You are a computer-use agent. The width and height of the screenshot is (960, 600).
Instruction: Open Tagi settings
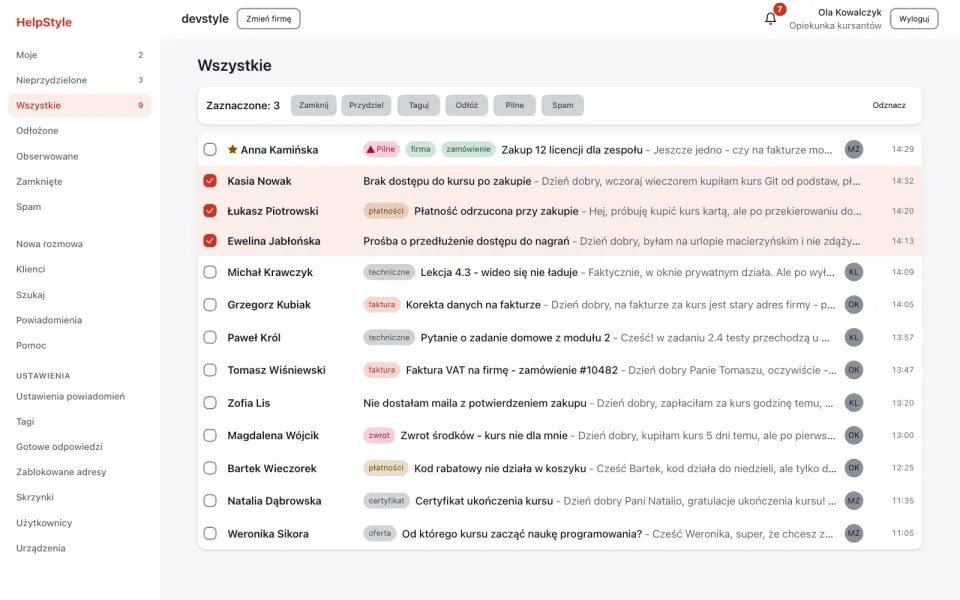pos(80,421)
